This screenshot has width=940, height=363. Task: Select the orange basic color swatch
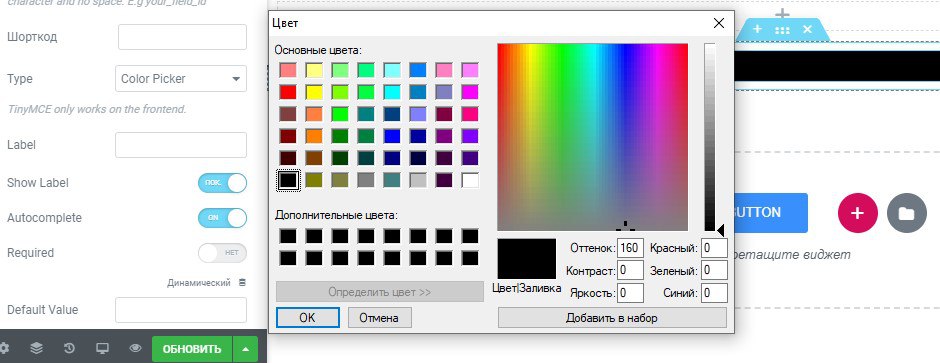pyautogui.click(x=314, y=136)
